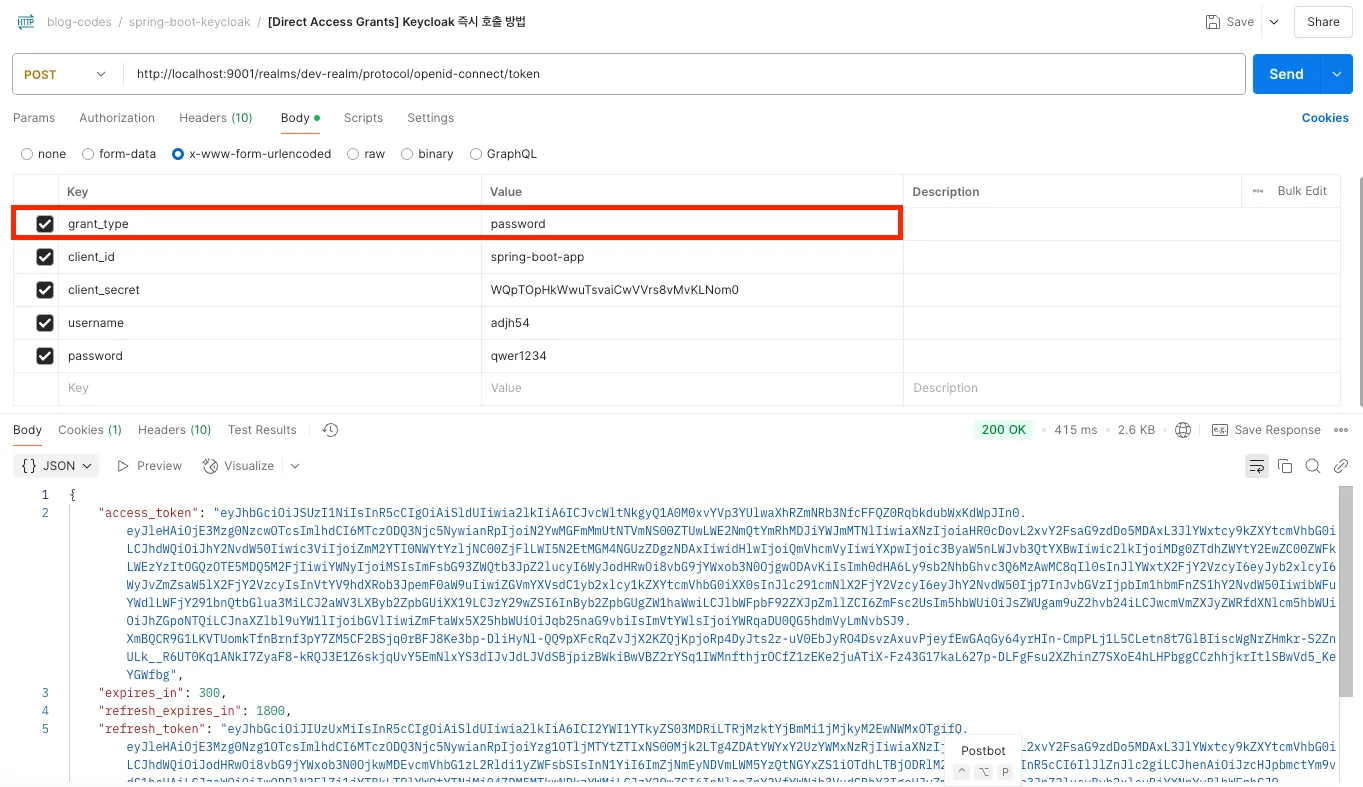Open the Test Results tab
This screenshot has height=787, width=1363.
(262, 430)
